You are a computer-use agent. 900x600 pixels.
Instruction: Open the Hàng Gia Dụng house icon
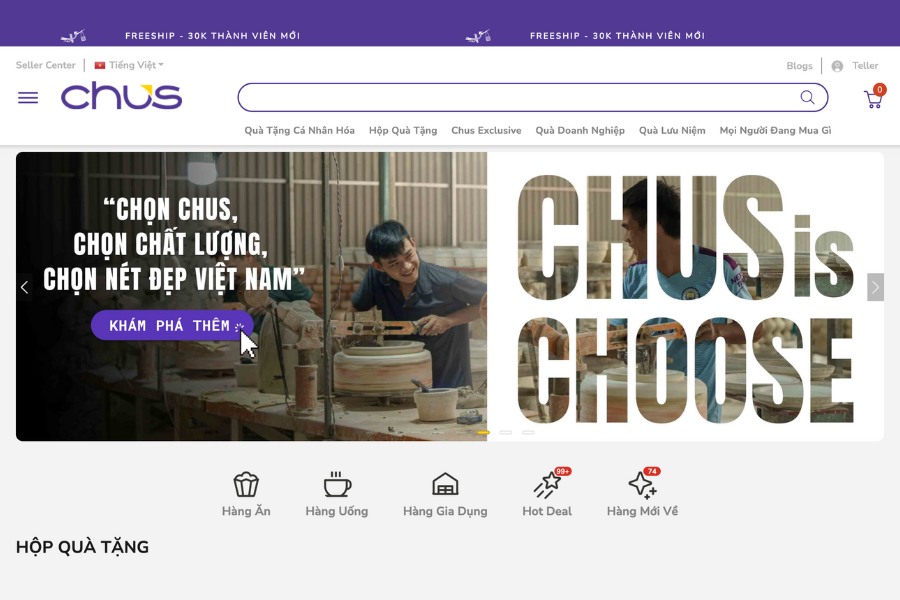[445, 484]
